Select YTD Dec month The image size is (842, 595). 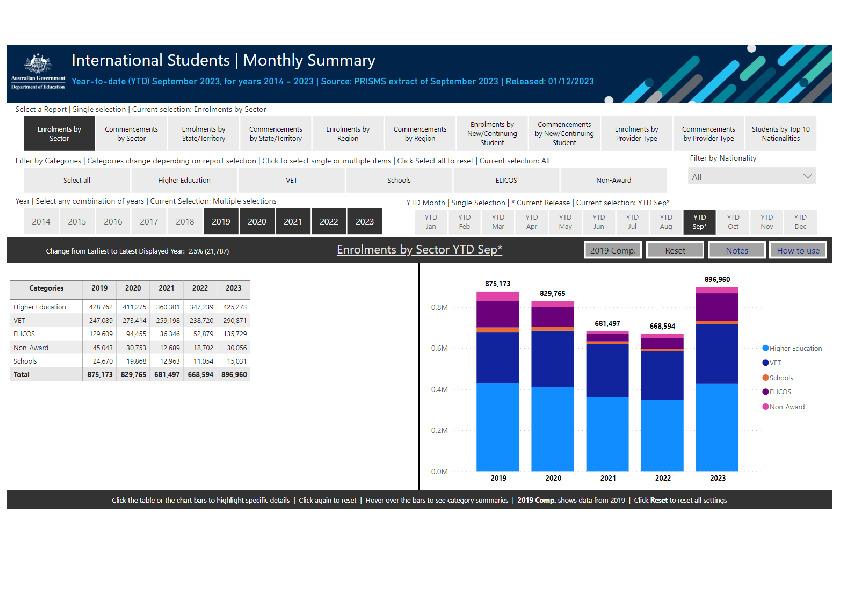click(800, 222)
